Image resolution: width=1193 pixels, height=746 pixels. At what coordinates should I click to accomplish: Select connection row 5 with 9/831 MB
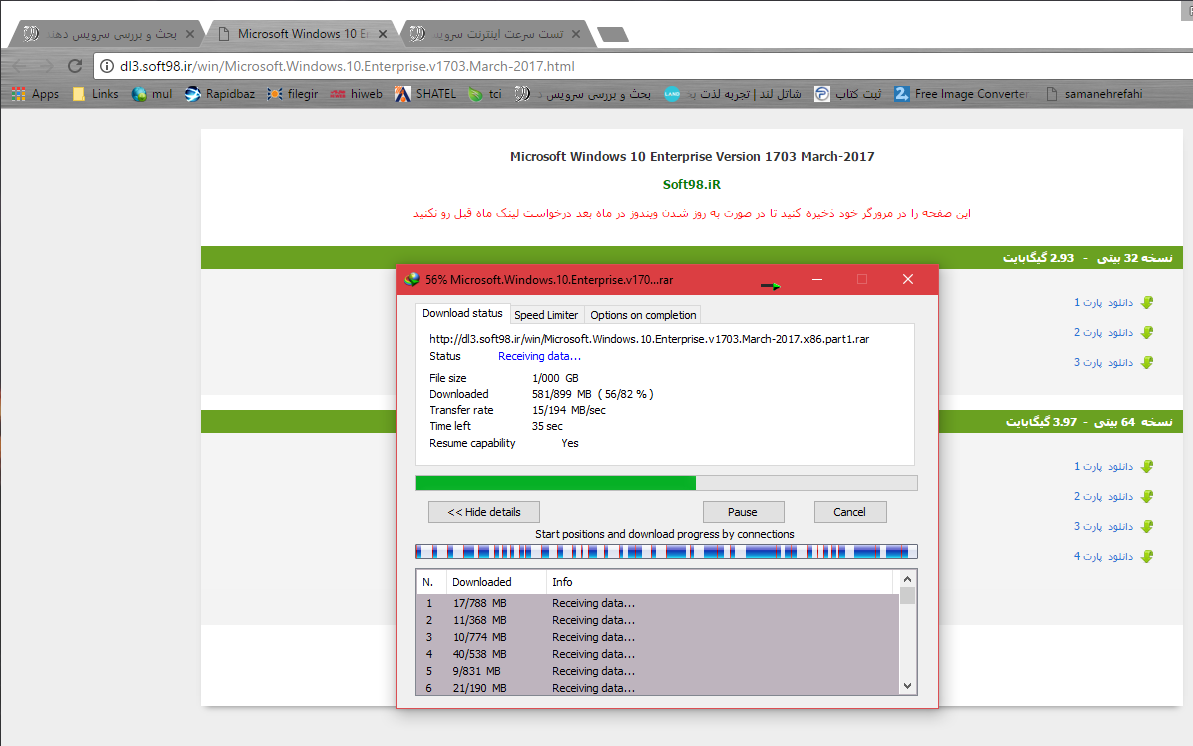pos(657,671)
